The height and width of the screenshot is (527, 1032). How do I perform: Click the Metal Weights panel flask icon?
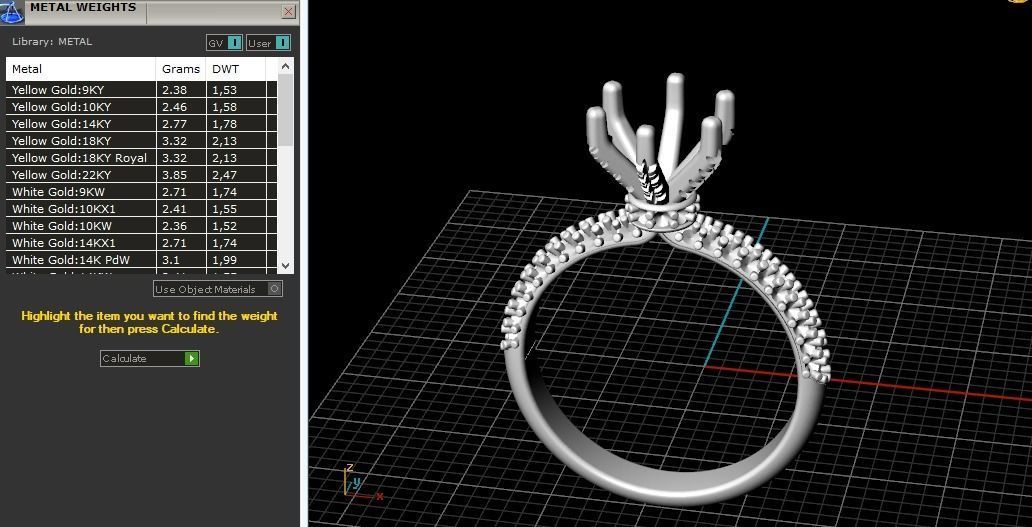(12, 12)
